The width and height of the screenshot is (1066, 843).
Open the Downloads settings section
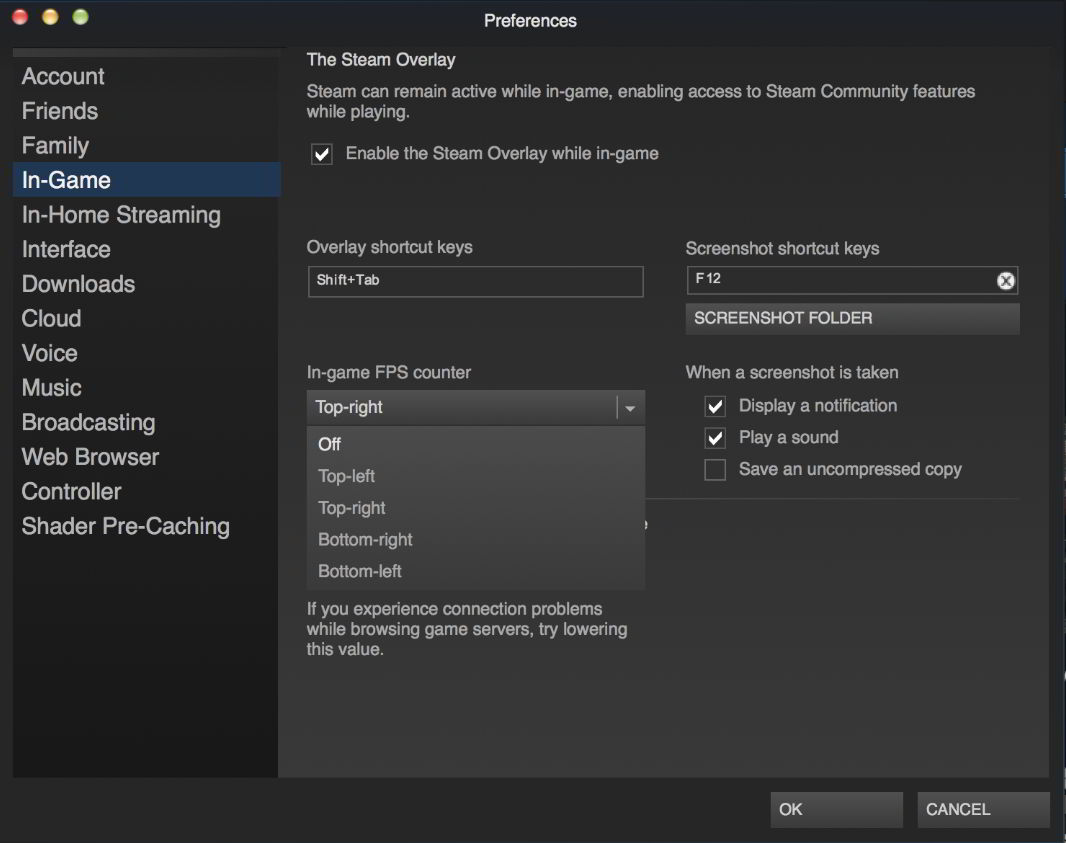click(146, 284)
